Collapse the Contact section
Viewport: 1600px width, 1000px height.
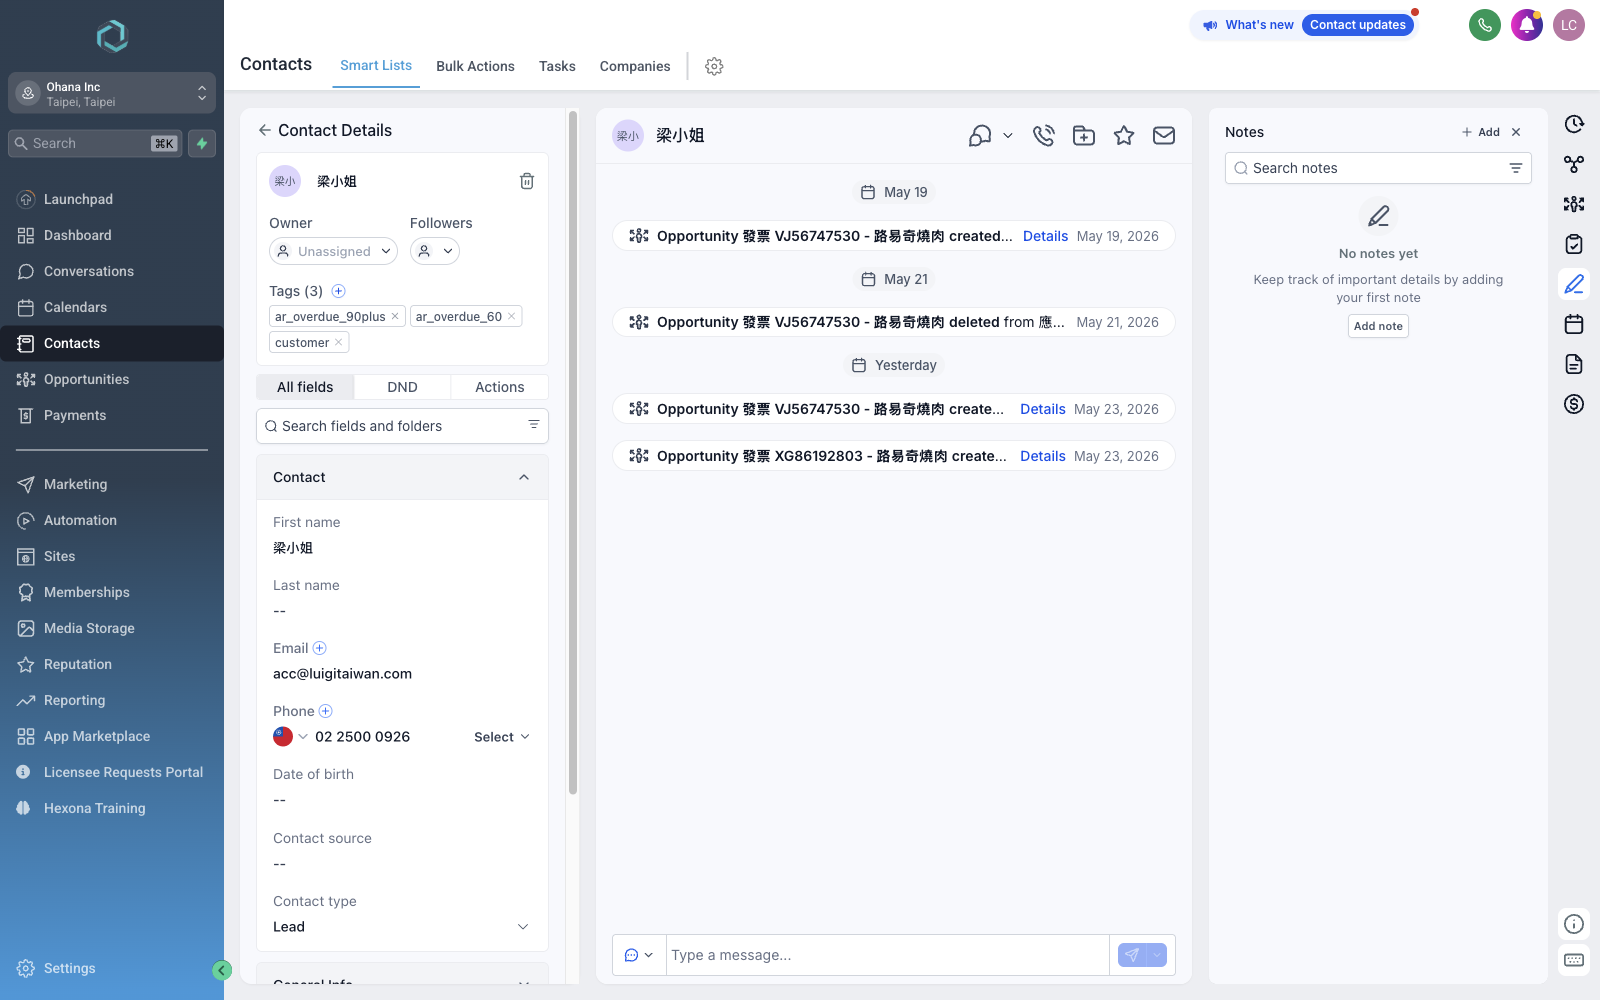tap(524, 477)
